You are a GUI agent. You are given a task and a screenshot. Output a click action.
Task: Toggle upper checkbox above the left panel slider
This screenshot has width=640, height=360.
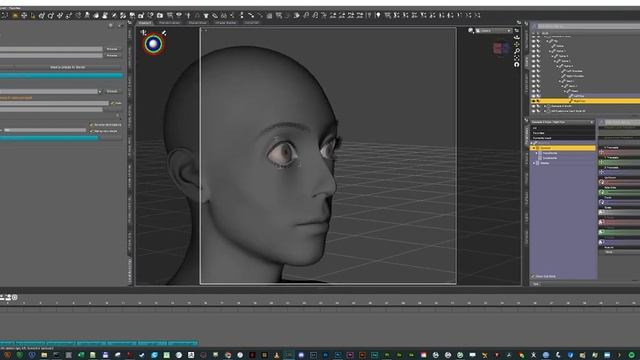(91, 125)
